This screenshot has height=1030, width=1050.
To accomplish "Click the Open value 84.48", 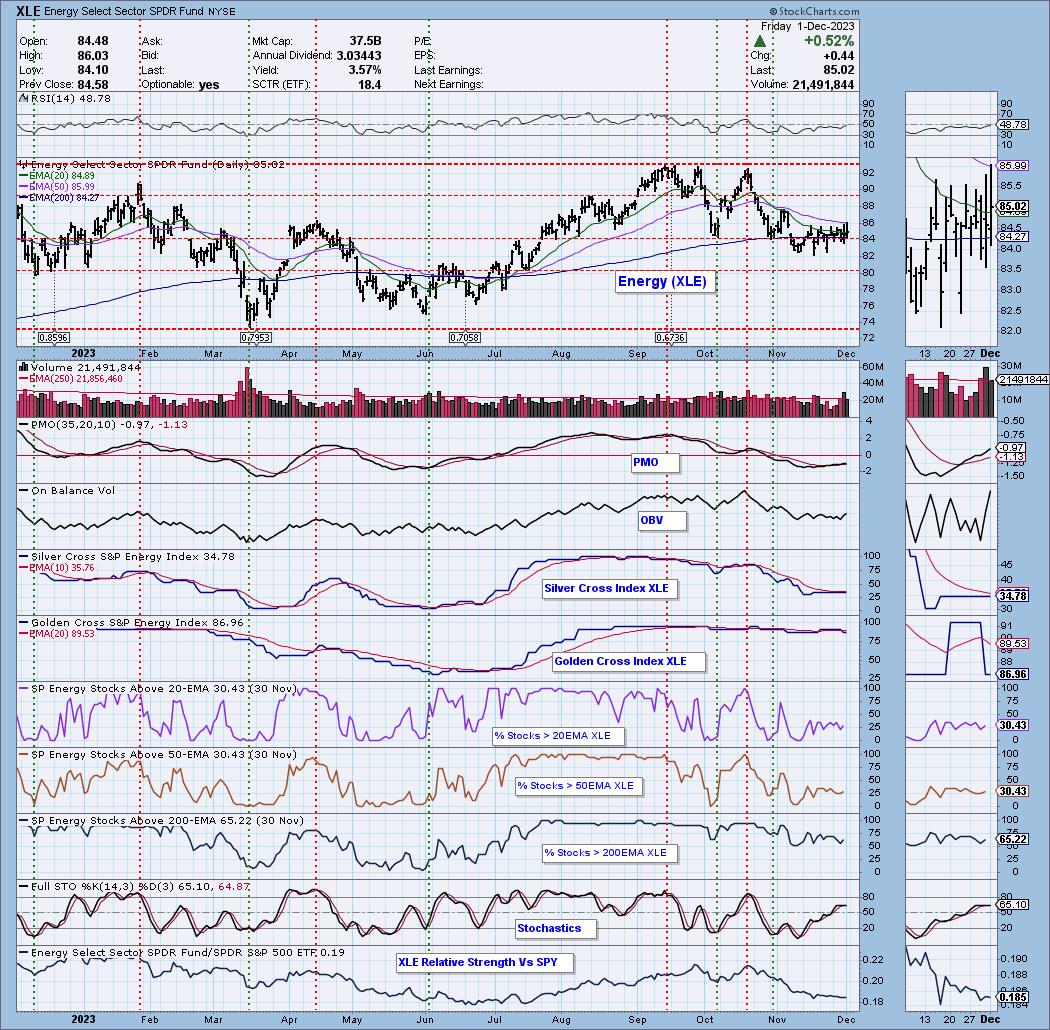I will pyautogui.click(x=92, y=42).
